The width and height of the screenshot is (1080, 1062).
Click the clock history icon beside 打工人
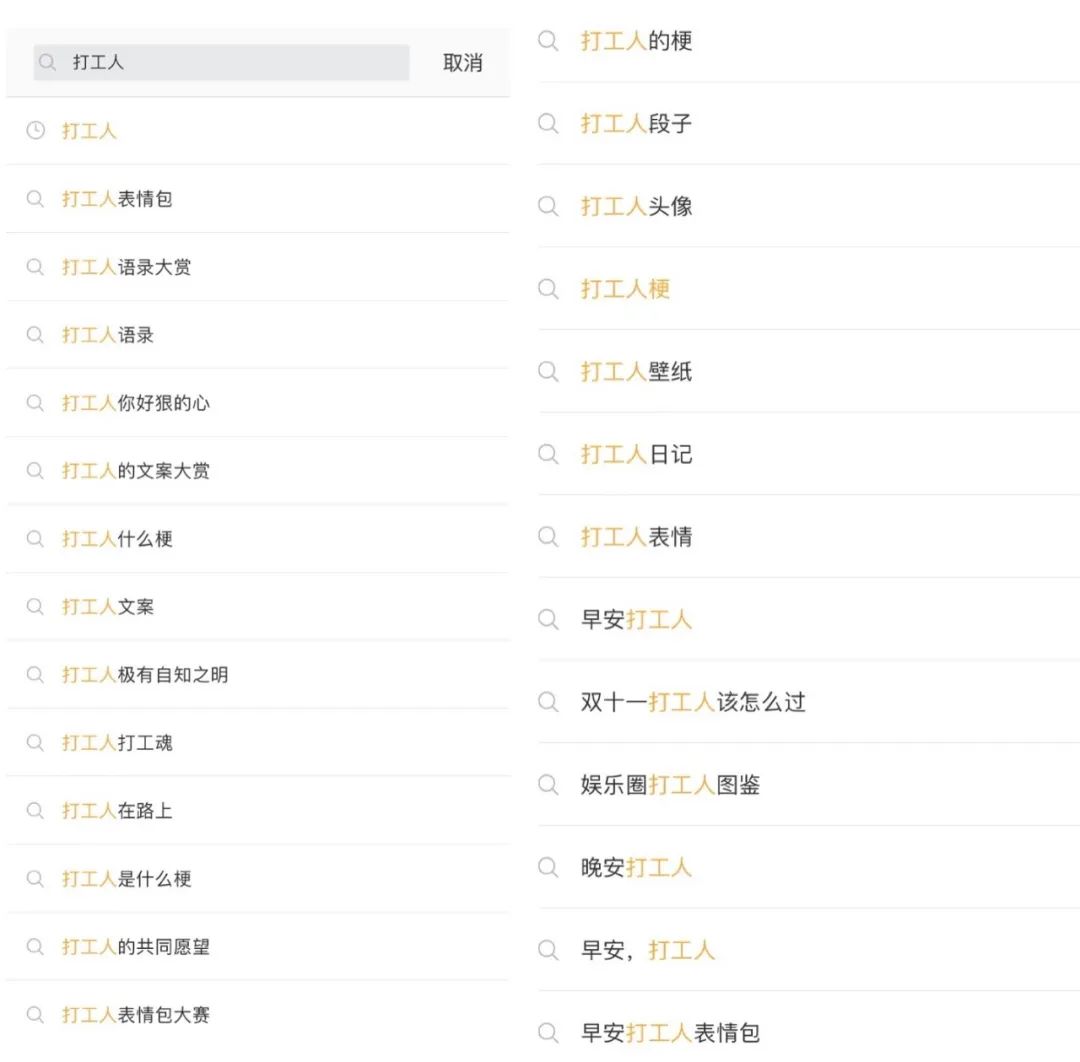[36, 131]
